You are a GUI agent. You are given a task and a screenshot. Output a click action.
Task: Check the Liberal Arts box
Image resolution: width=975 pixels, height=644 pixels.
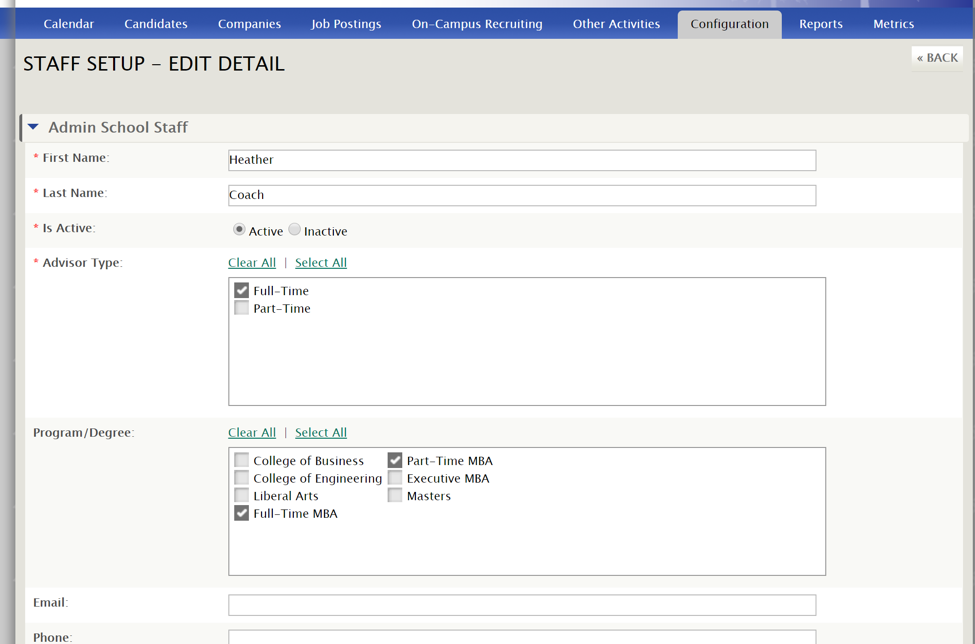tap(241, 495)
